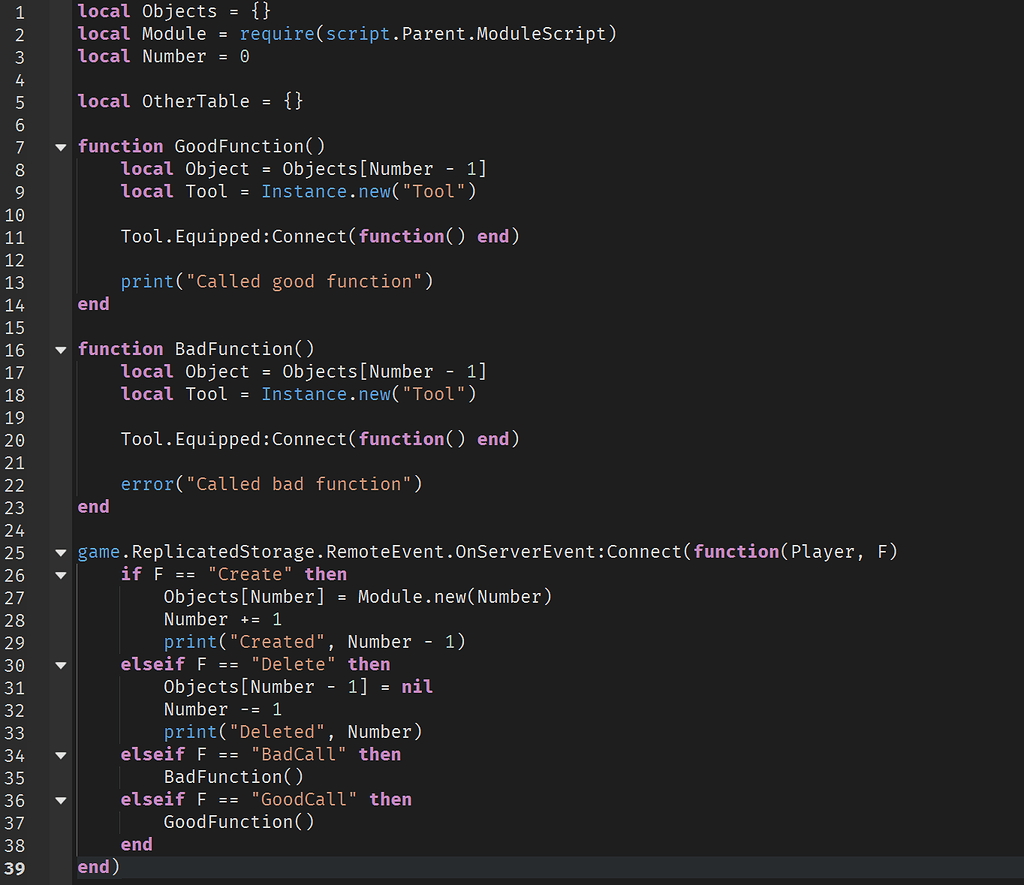
Task: Place cursor on ModuleScript in line 2
Action: pyautogui.click(x=541, y=34)
